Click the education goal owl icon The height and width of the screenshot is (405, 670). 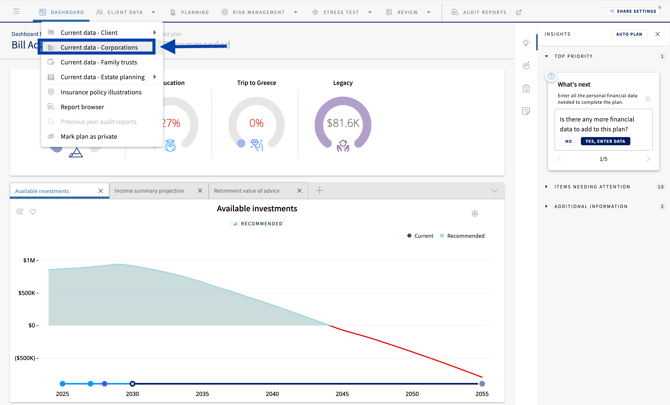[x=170, y=145]
